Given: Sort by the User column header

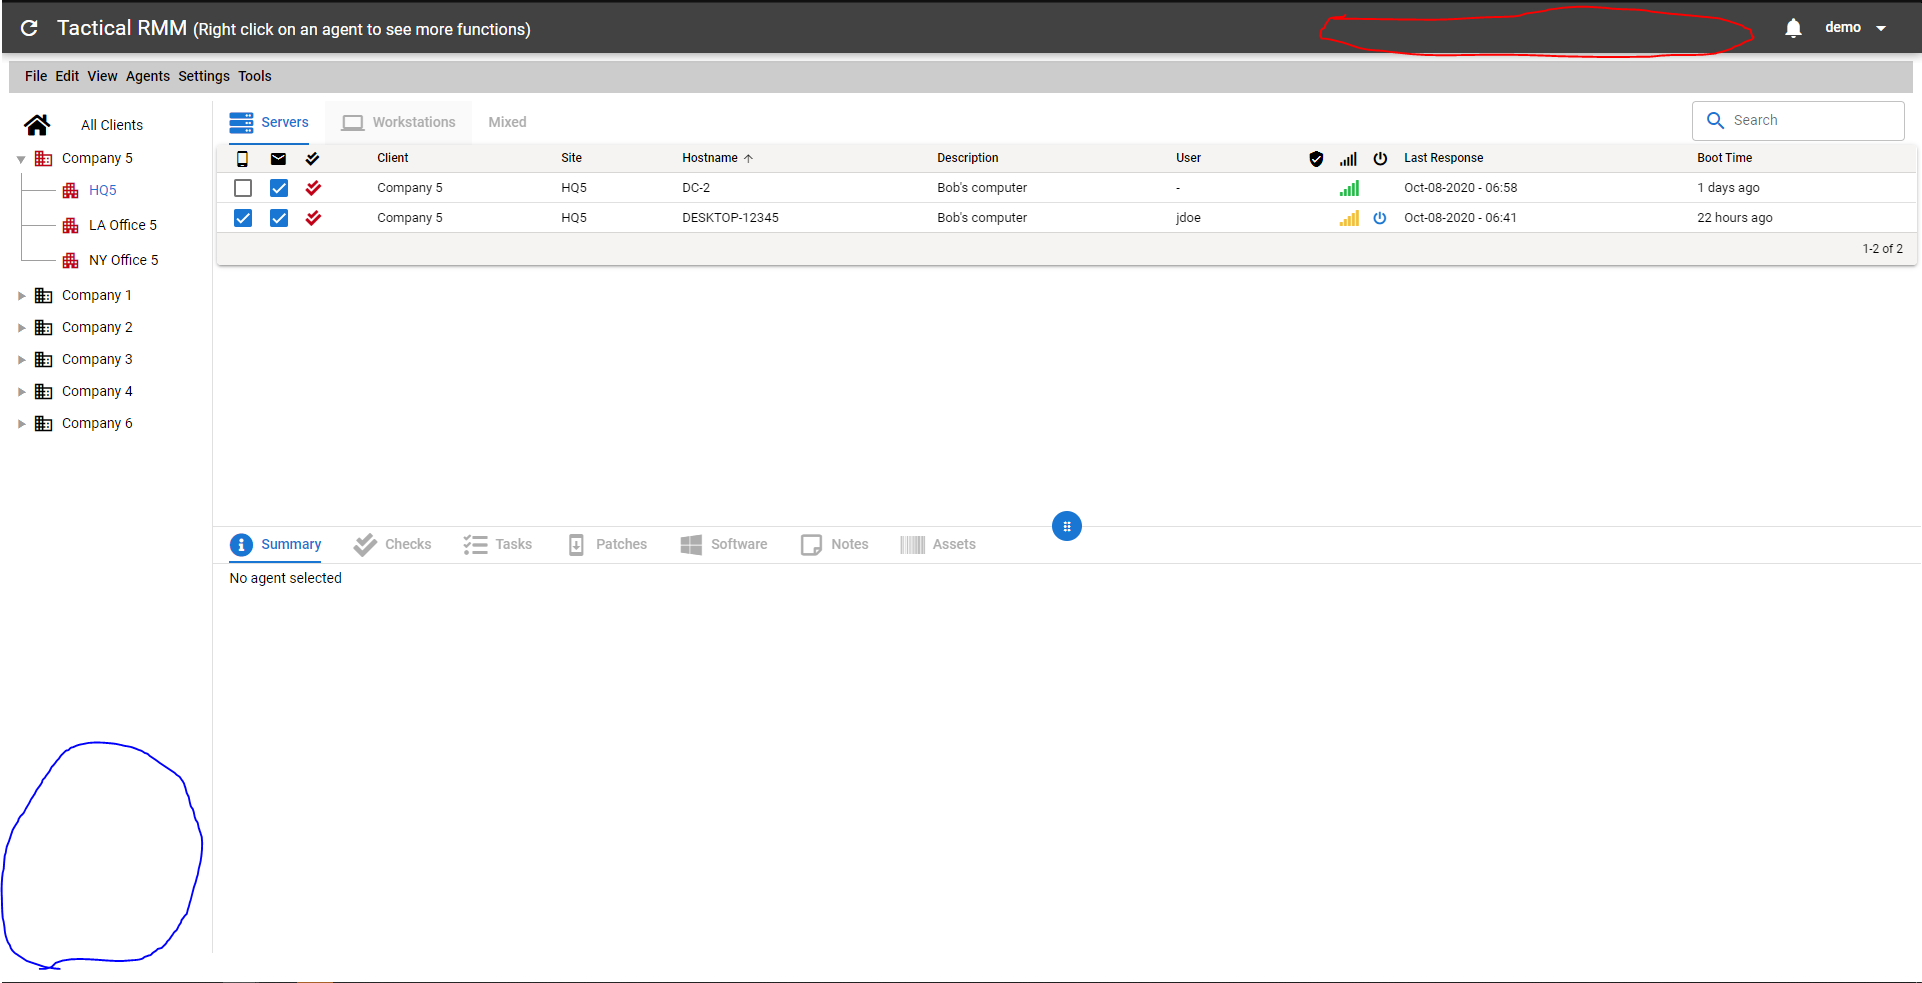Looking at the screenshot, I should pyautogui.click(x=1189, y=158).
